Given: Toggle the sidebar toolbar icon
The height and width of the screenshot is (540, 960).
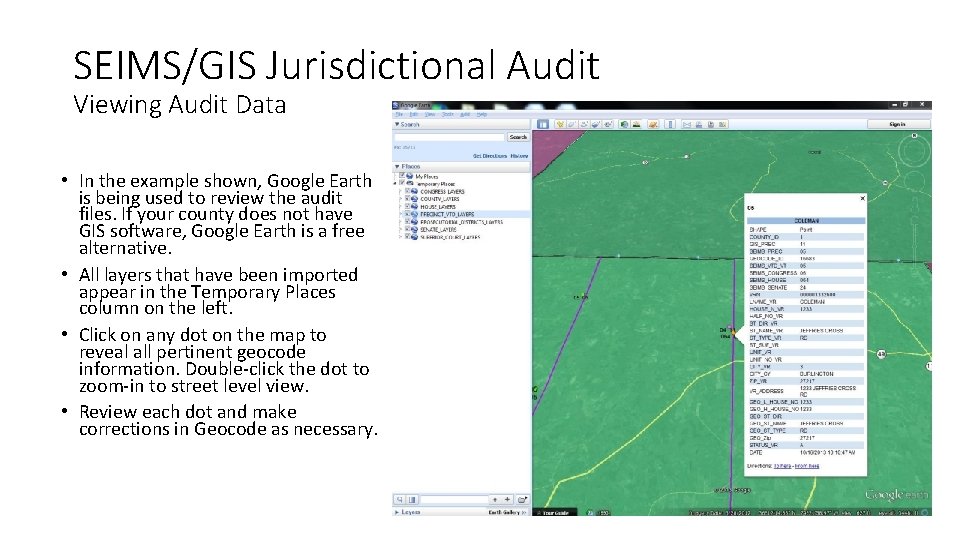Looking at the screenshot, I should (x=542, y=124).
